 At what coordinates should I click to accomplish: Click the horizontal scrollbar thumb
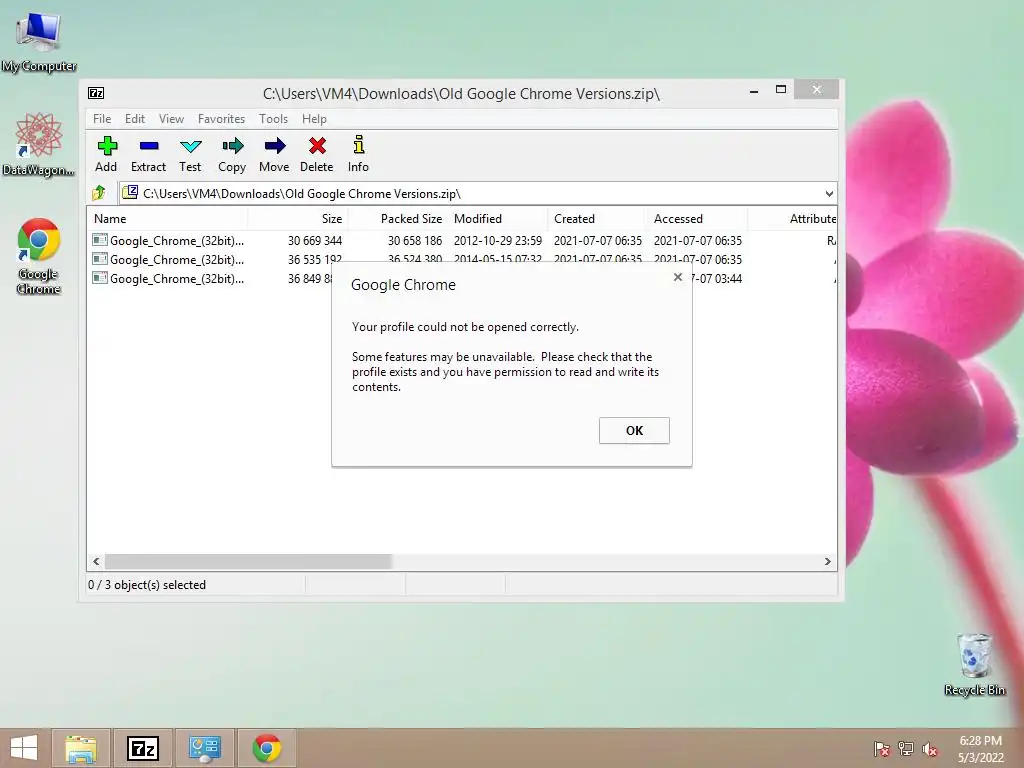(x=248, y=561)
